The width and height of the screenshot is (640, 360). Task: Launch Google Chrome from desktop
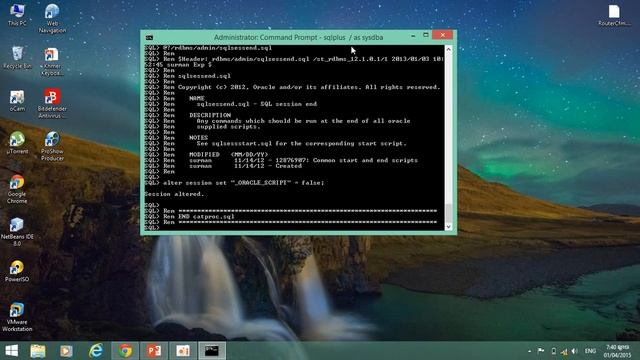point(17,189)
